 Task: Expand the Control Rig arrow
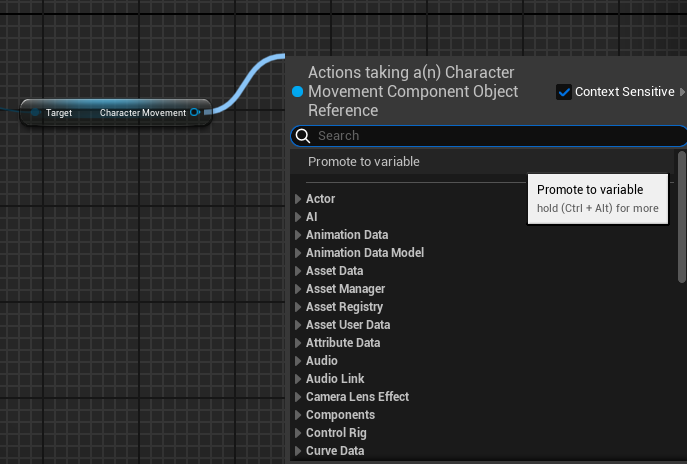click(298, 432)
